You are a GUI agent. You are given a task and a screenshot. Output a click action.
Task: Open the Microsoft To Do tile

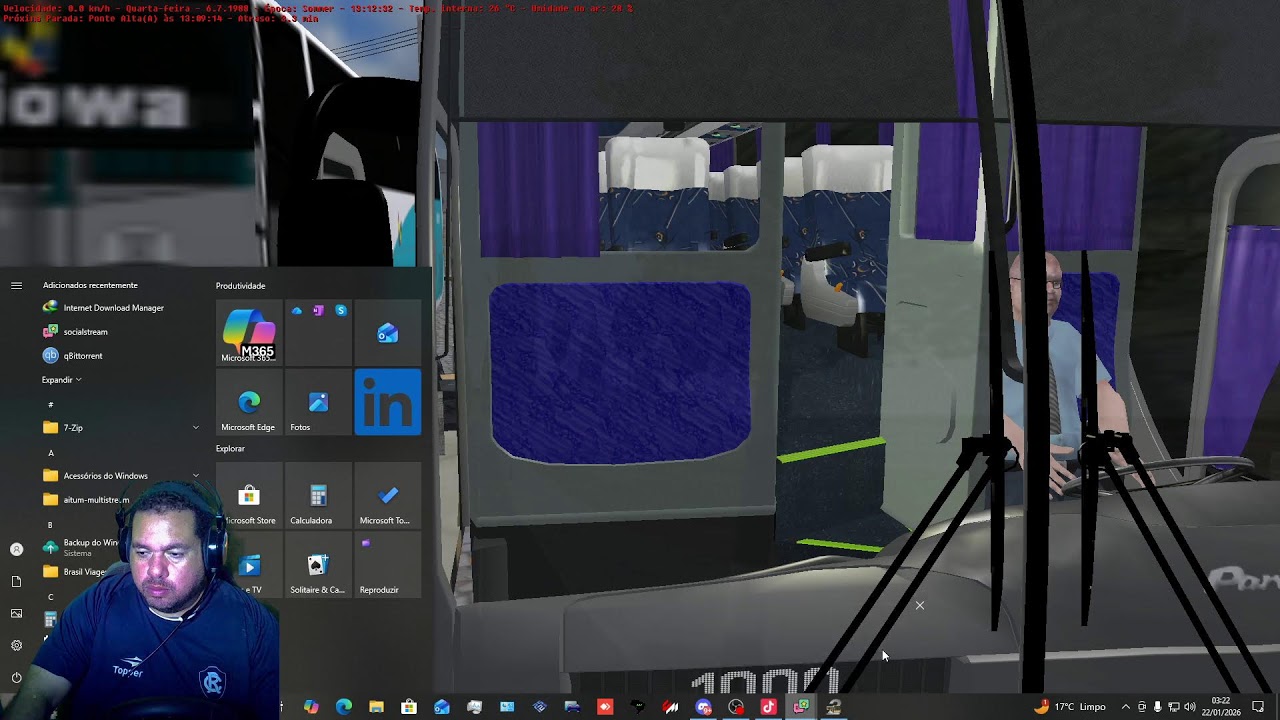[x=387, y=496]
